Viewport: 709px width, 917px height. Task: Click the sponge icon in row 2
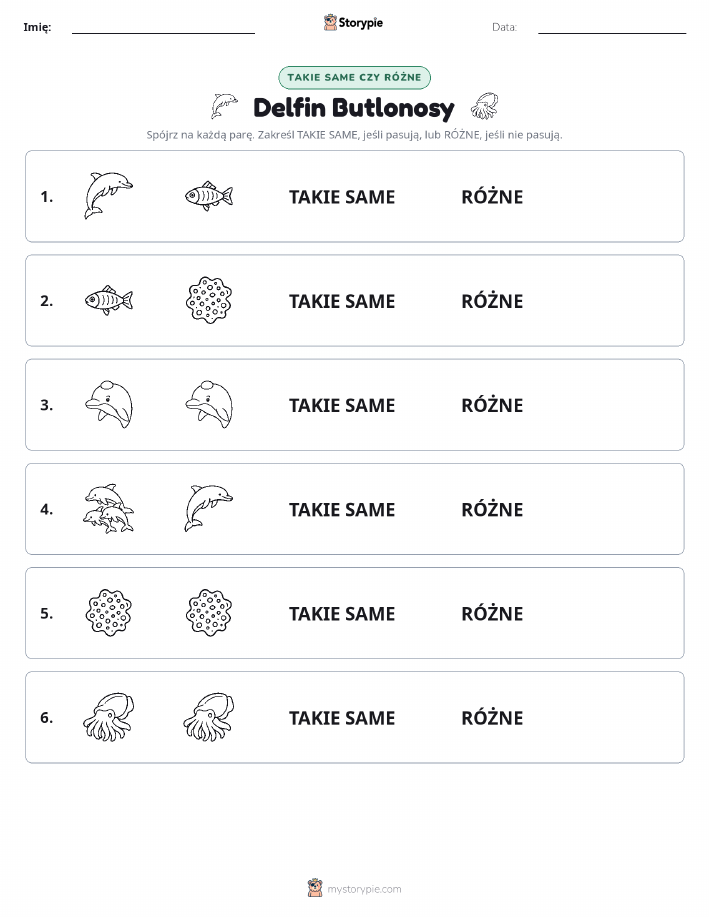click(x=209, y=300)
